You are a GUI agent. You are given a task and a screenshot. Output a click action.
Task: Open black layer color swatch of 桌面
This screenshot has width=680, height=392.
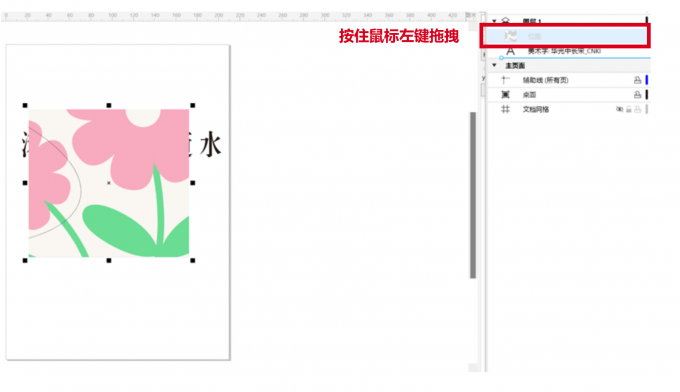tap(647, 95)
